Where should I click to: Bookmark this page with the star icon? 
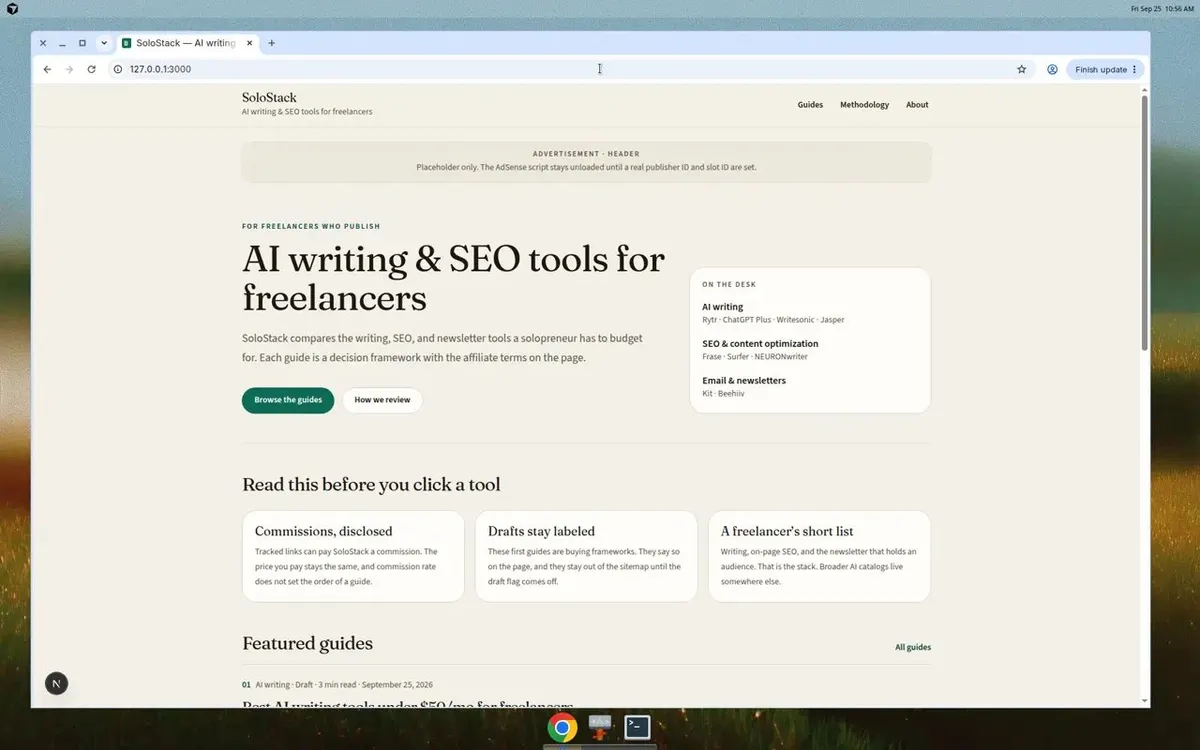(1021, 69)
